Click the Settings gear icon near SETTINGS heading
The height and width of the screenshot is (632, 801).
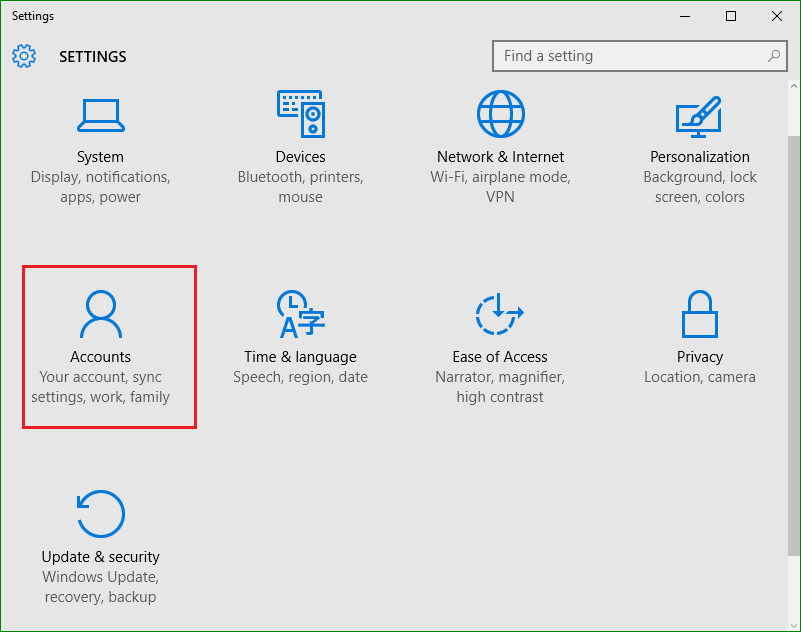pyautogui.click(x=24, y=56)
